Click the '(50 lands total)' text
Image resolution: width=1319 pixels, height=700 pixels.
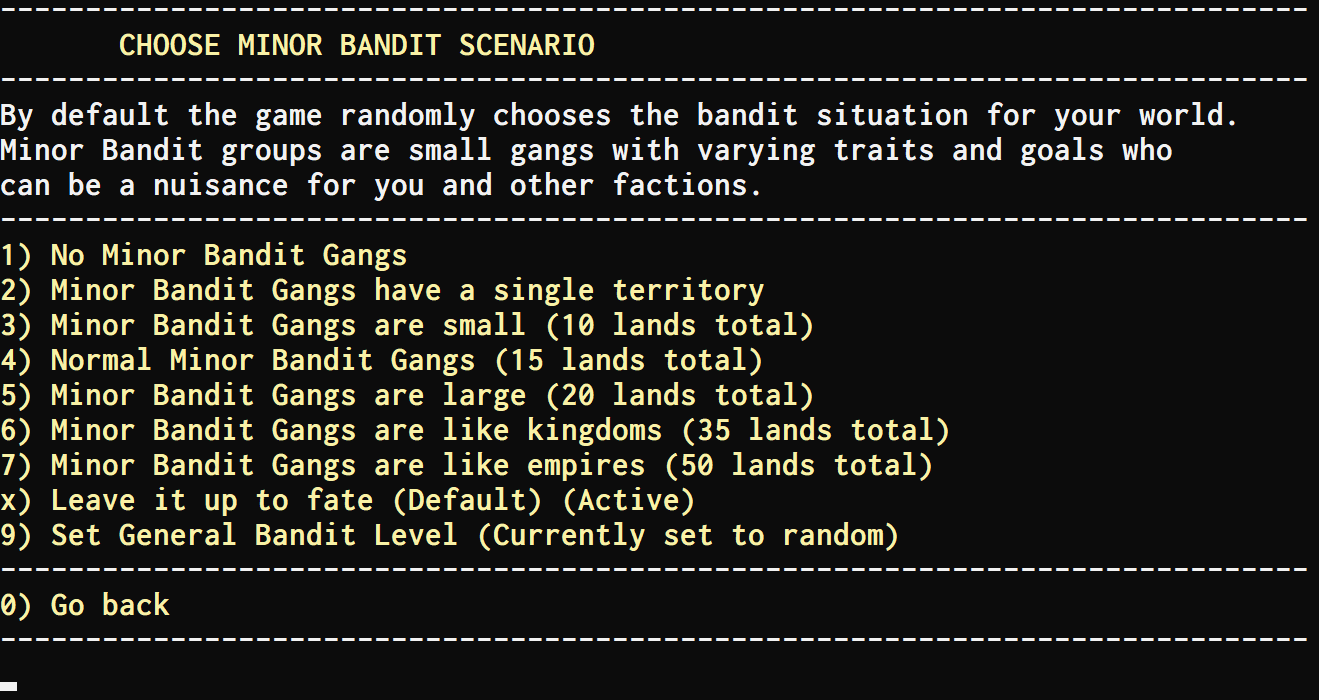(x=798, y=465)
